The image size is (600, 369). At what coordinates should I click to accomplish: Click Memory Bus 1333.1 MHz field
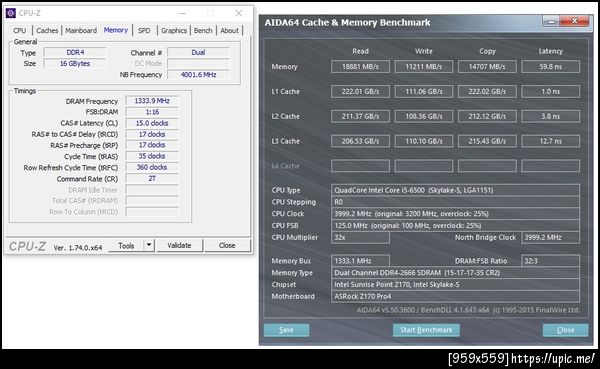coord(360,261)
